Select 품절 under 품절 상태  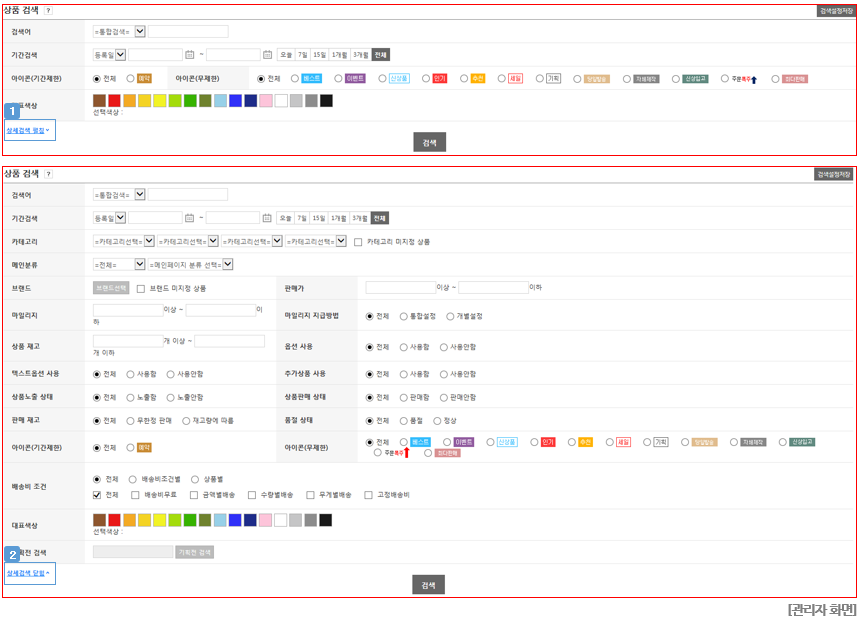click(404, 421)
